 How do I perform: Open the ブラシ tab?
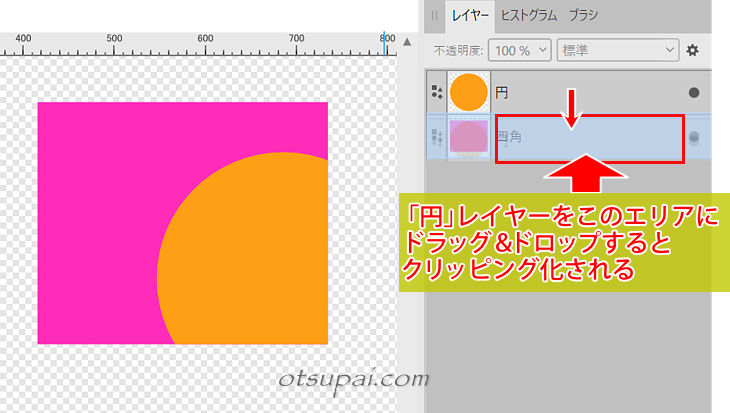point(584,15)
